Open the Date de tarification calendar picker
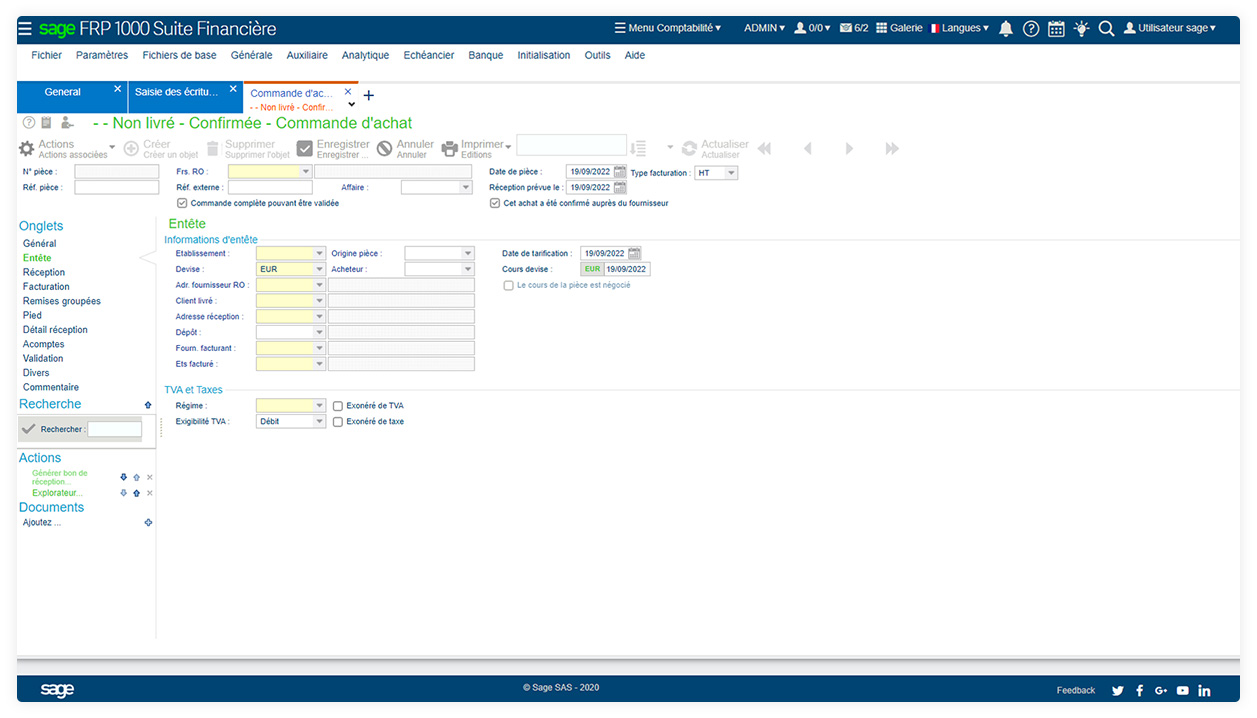 point(634,254)
